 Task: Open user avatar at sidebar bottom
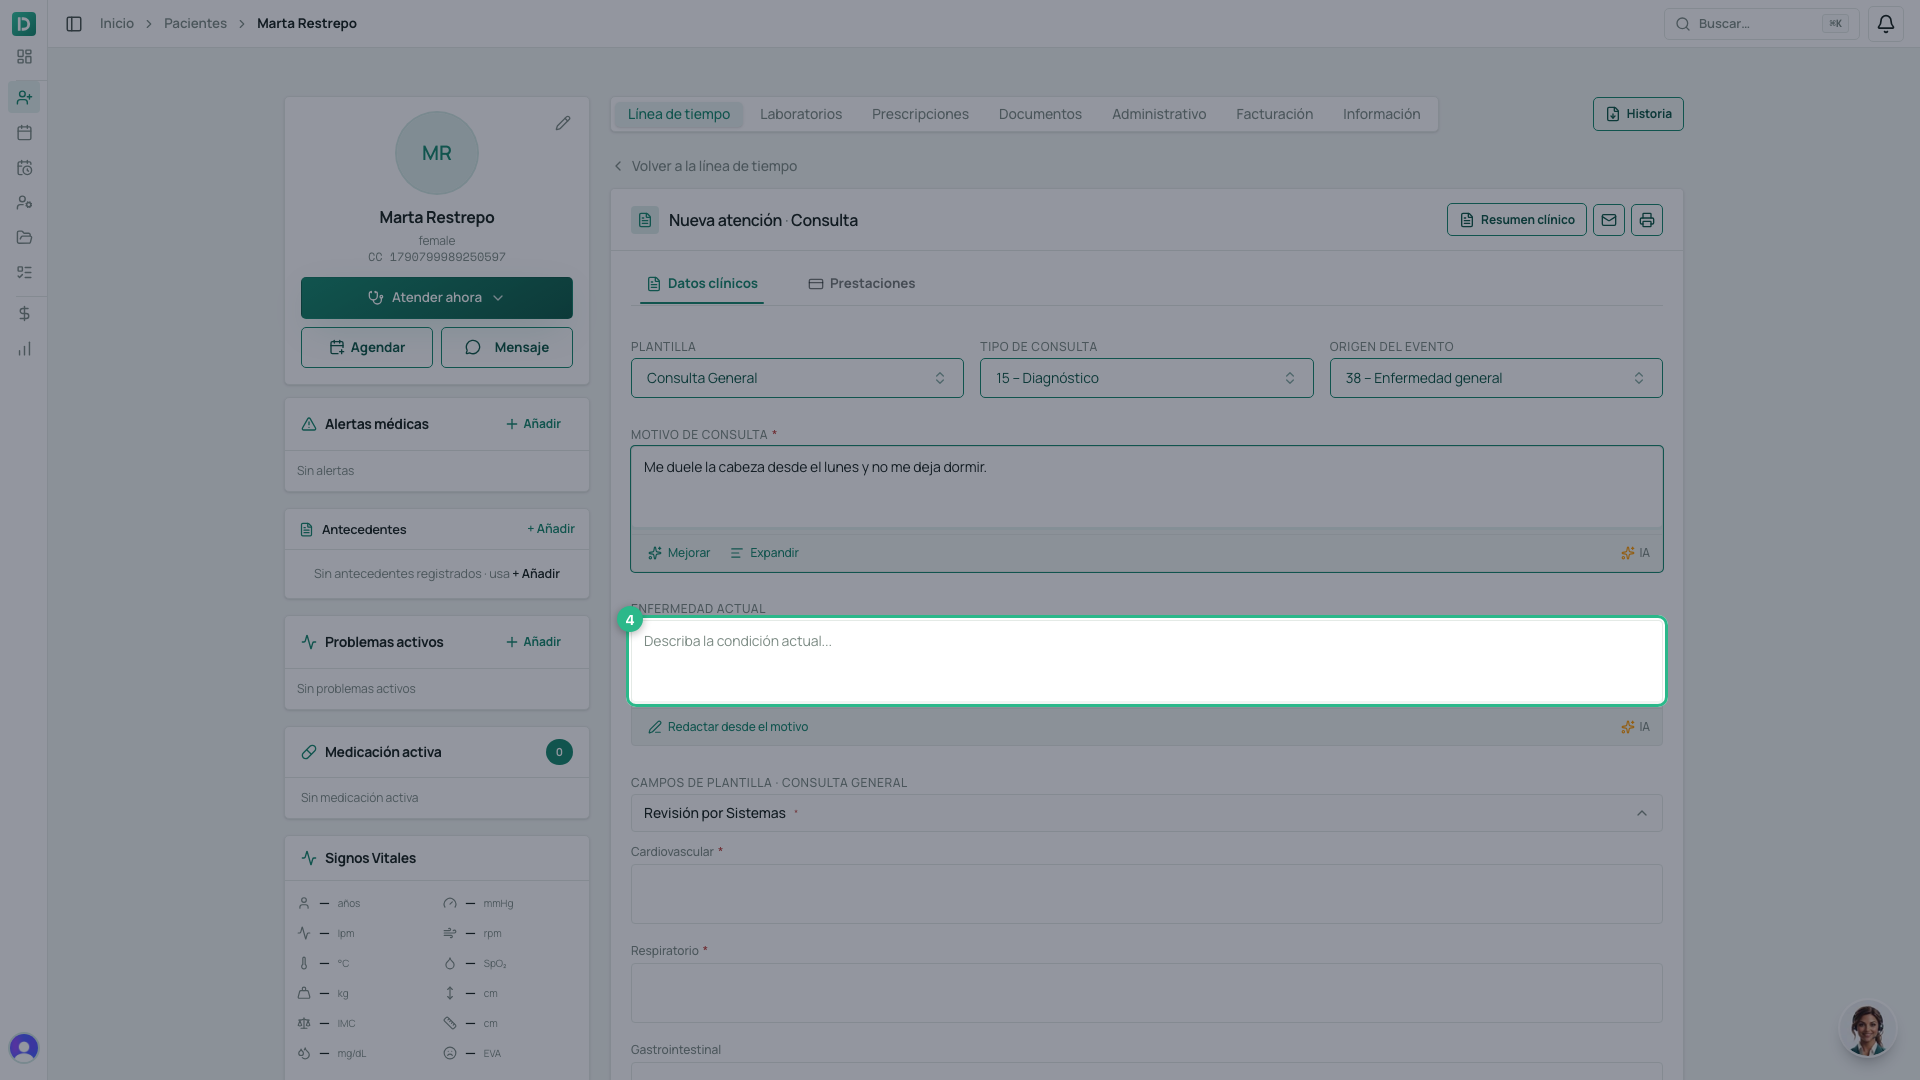click(x=24, y=1047)
